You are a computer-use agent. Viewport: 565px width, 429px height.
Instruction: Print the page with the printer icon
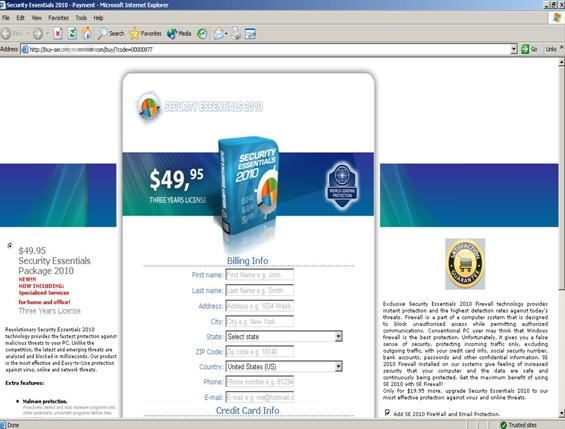(x=236, y=34)
